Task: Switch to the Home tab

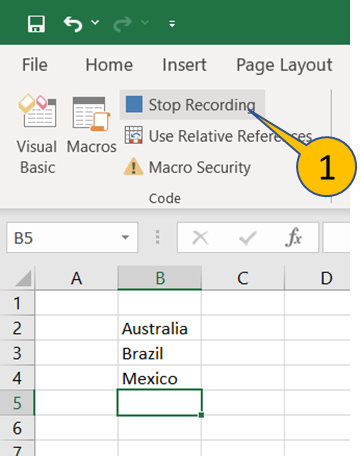Action: coord(109,65)
